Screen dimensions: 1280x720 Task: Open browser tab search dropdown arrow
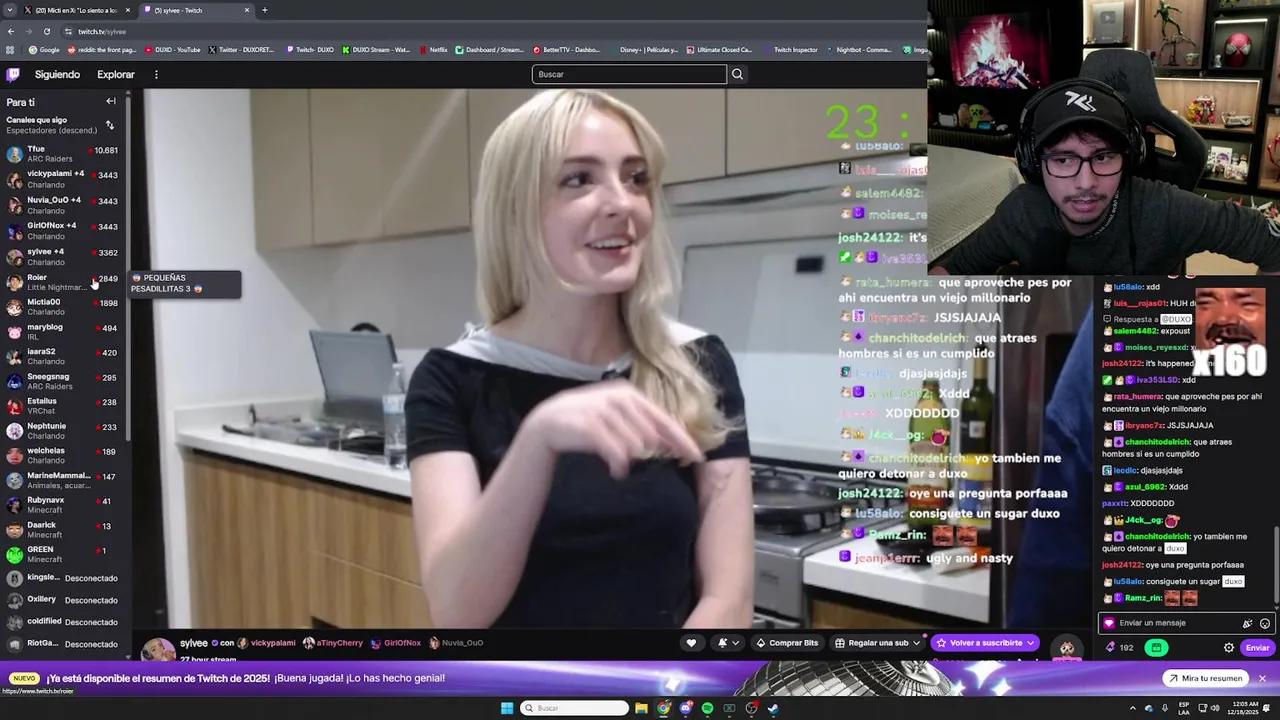(x=10, y=10)
